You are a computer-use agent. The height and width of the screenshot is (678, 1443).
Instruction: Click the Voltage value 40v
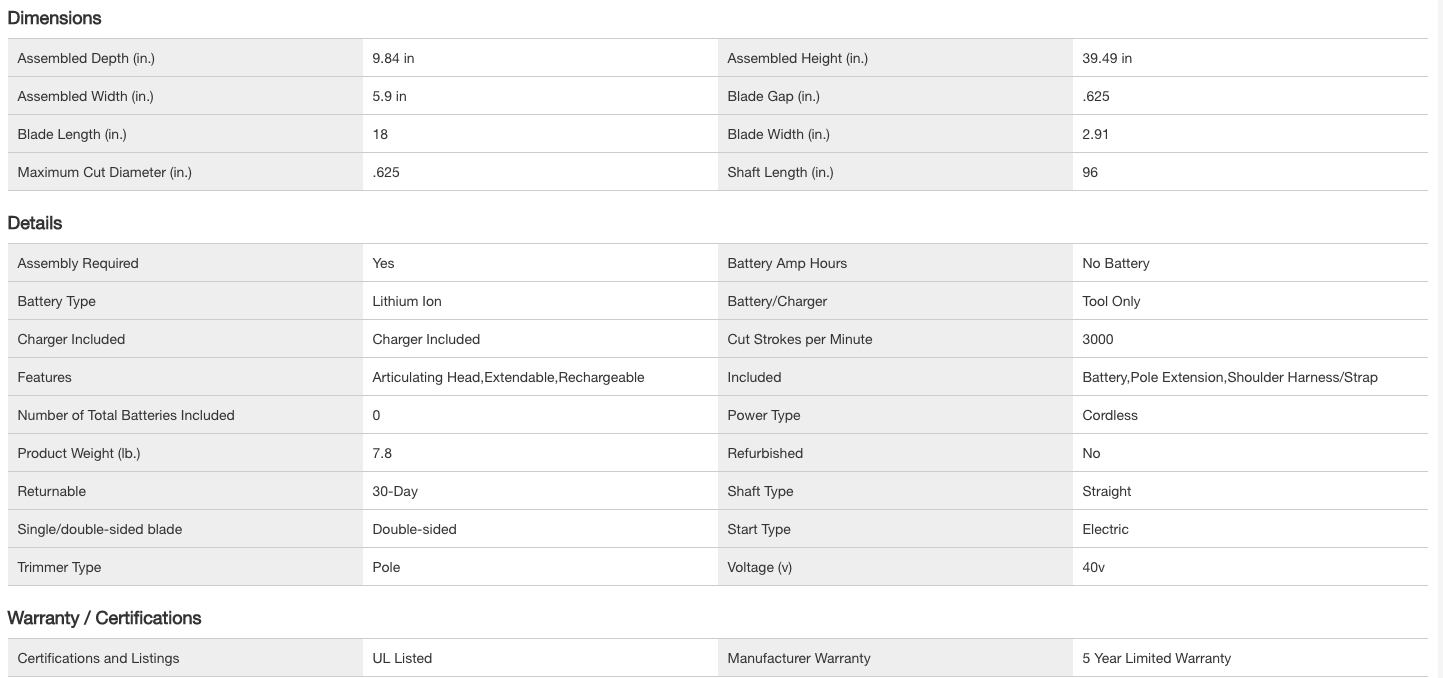coord(1093,567)
